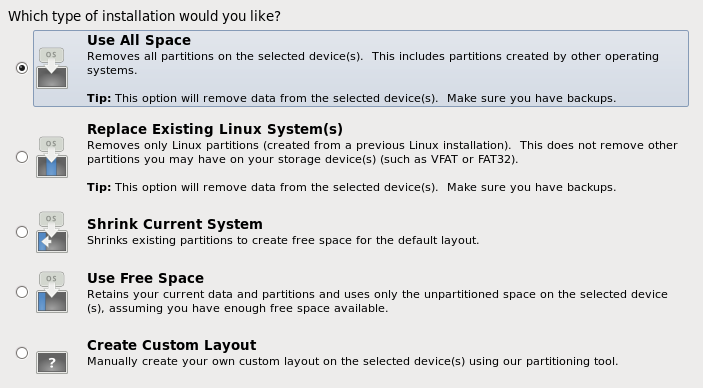Click the "Shrinks existing partitions" description
Viewport: 703px width, 388px height.
pyautogui.click(x=283, y=240)
